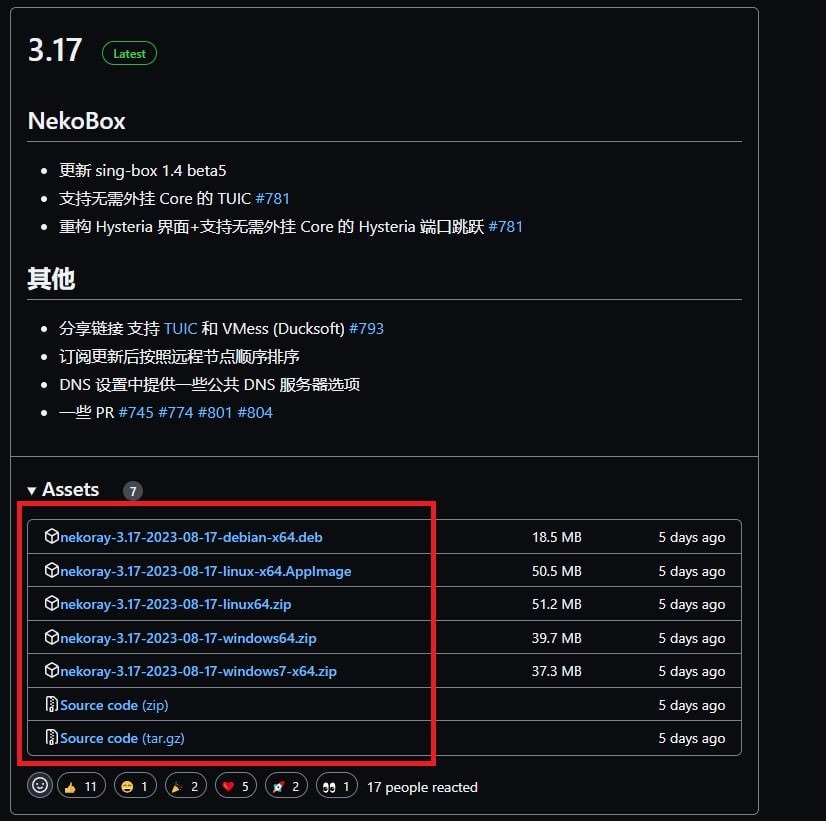This screenshot has width=826, height=821.
Task: Click package icon beside linux64.zip
Action: (52, 603)
